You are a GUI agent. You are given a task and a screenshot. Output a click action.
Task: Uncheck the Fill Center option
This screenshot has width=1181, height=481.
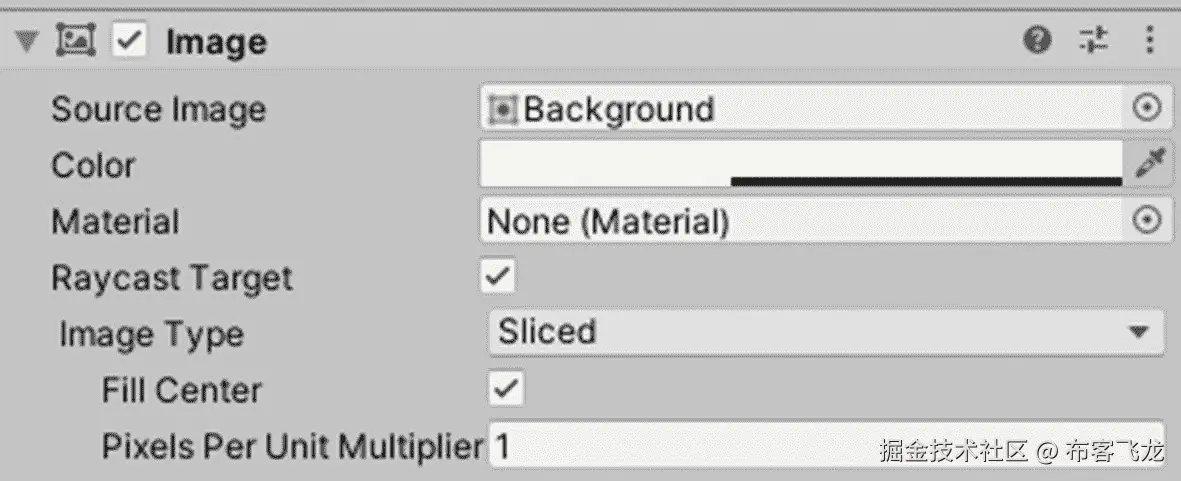coord(507,388)
